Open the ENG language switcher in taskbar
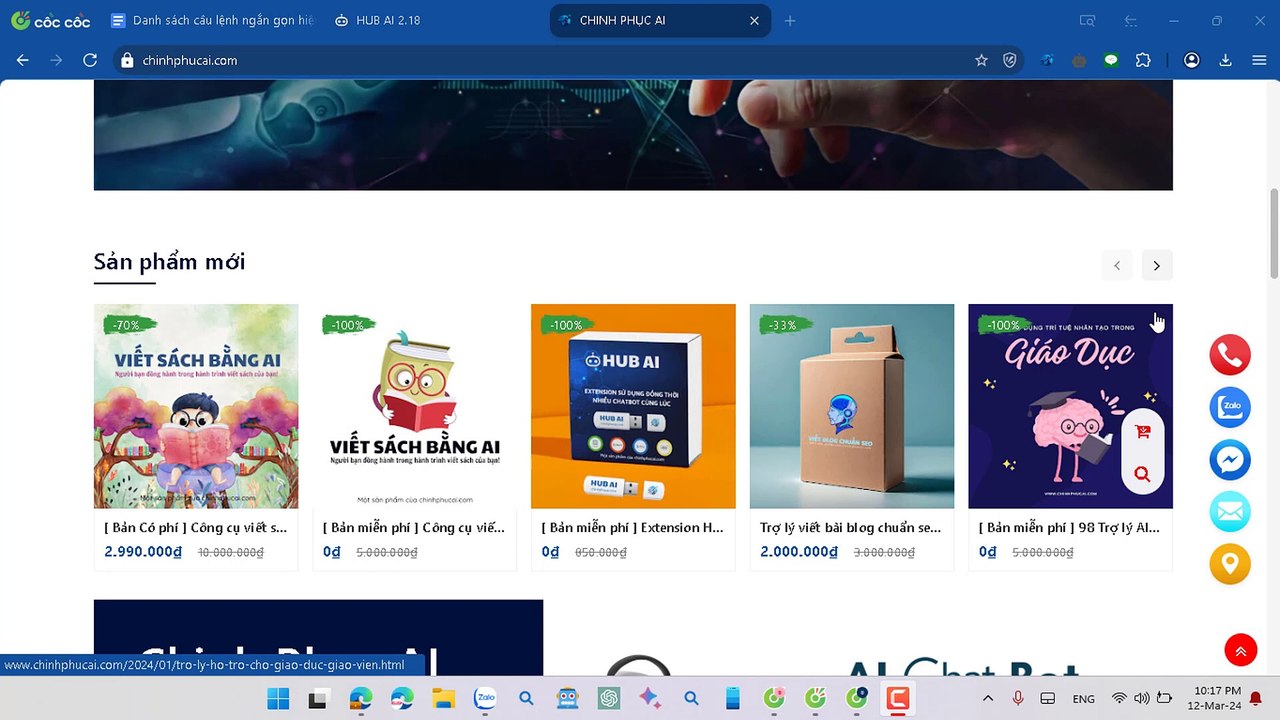Viewport: 1280px width, 720px height. [1083, 699]
